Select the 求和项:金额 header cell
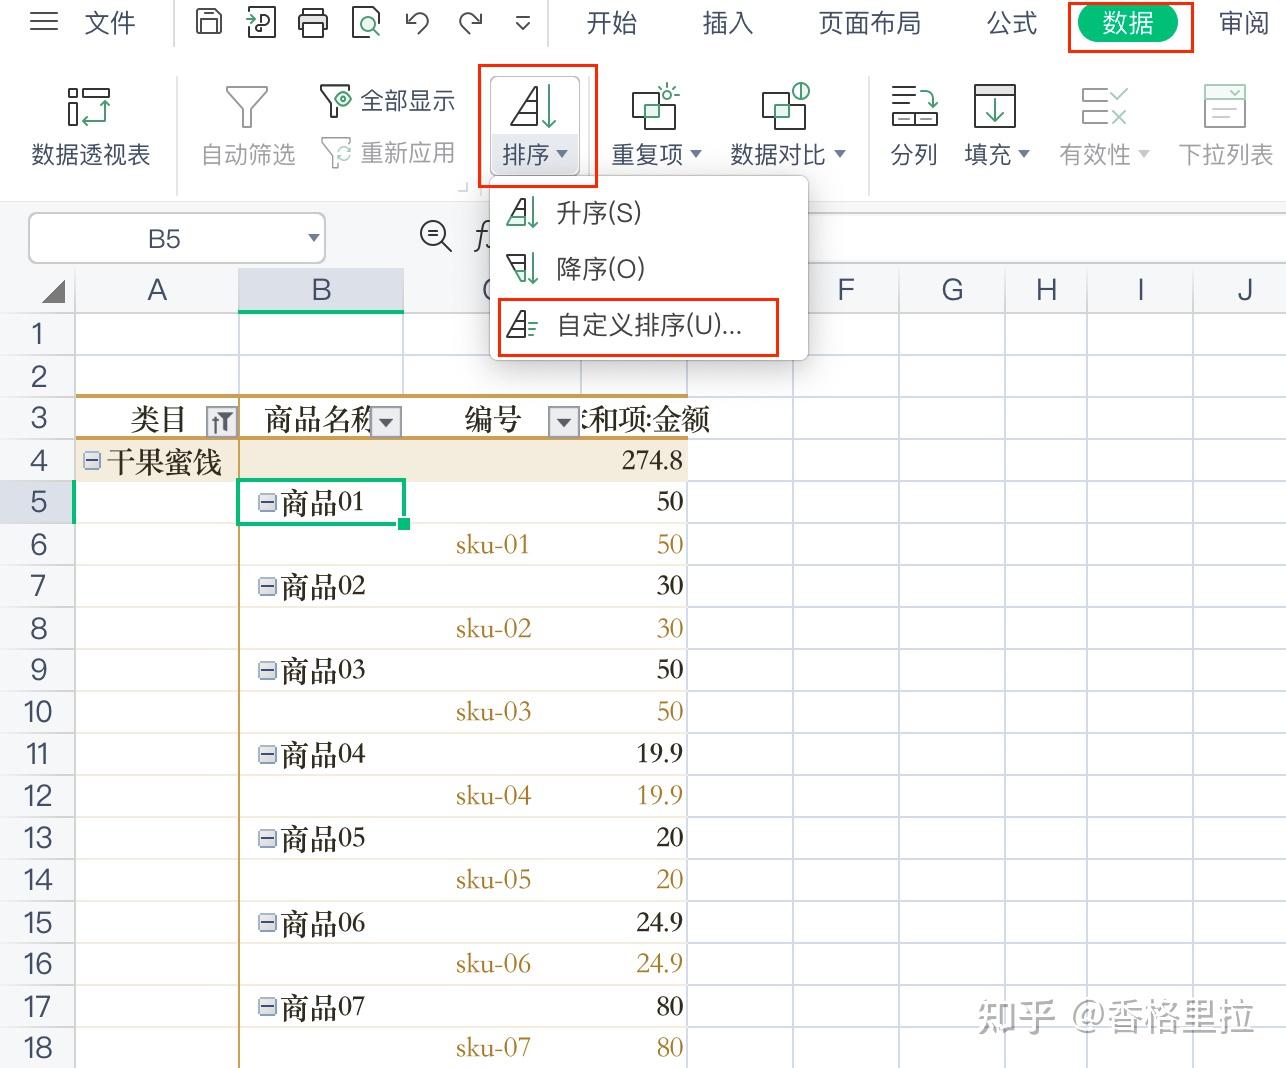 coord(634,419)
